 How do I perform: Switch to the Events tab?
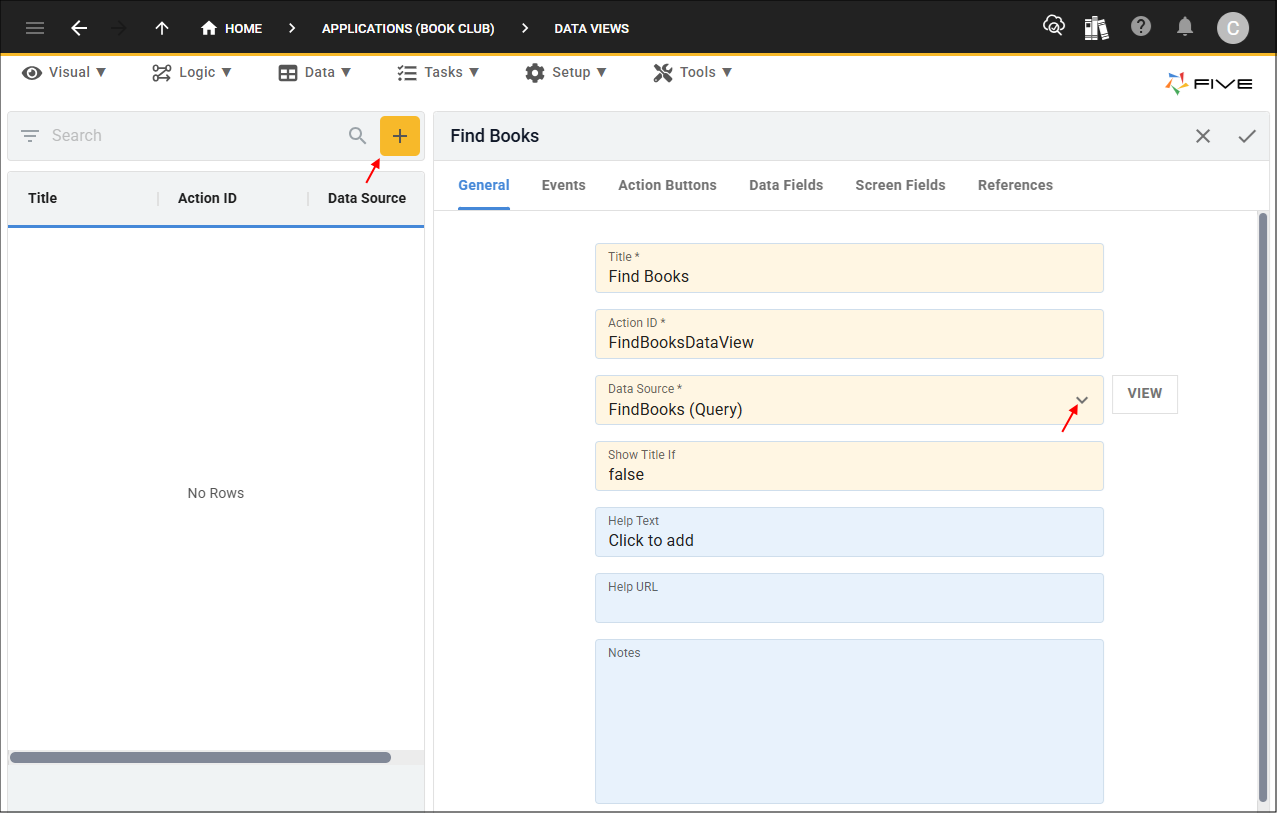(x=563, y=185)
